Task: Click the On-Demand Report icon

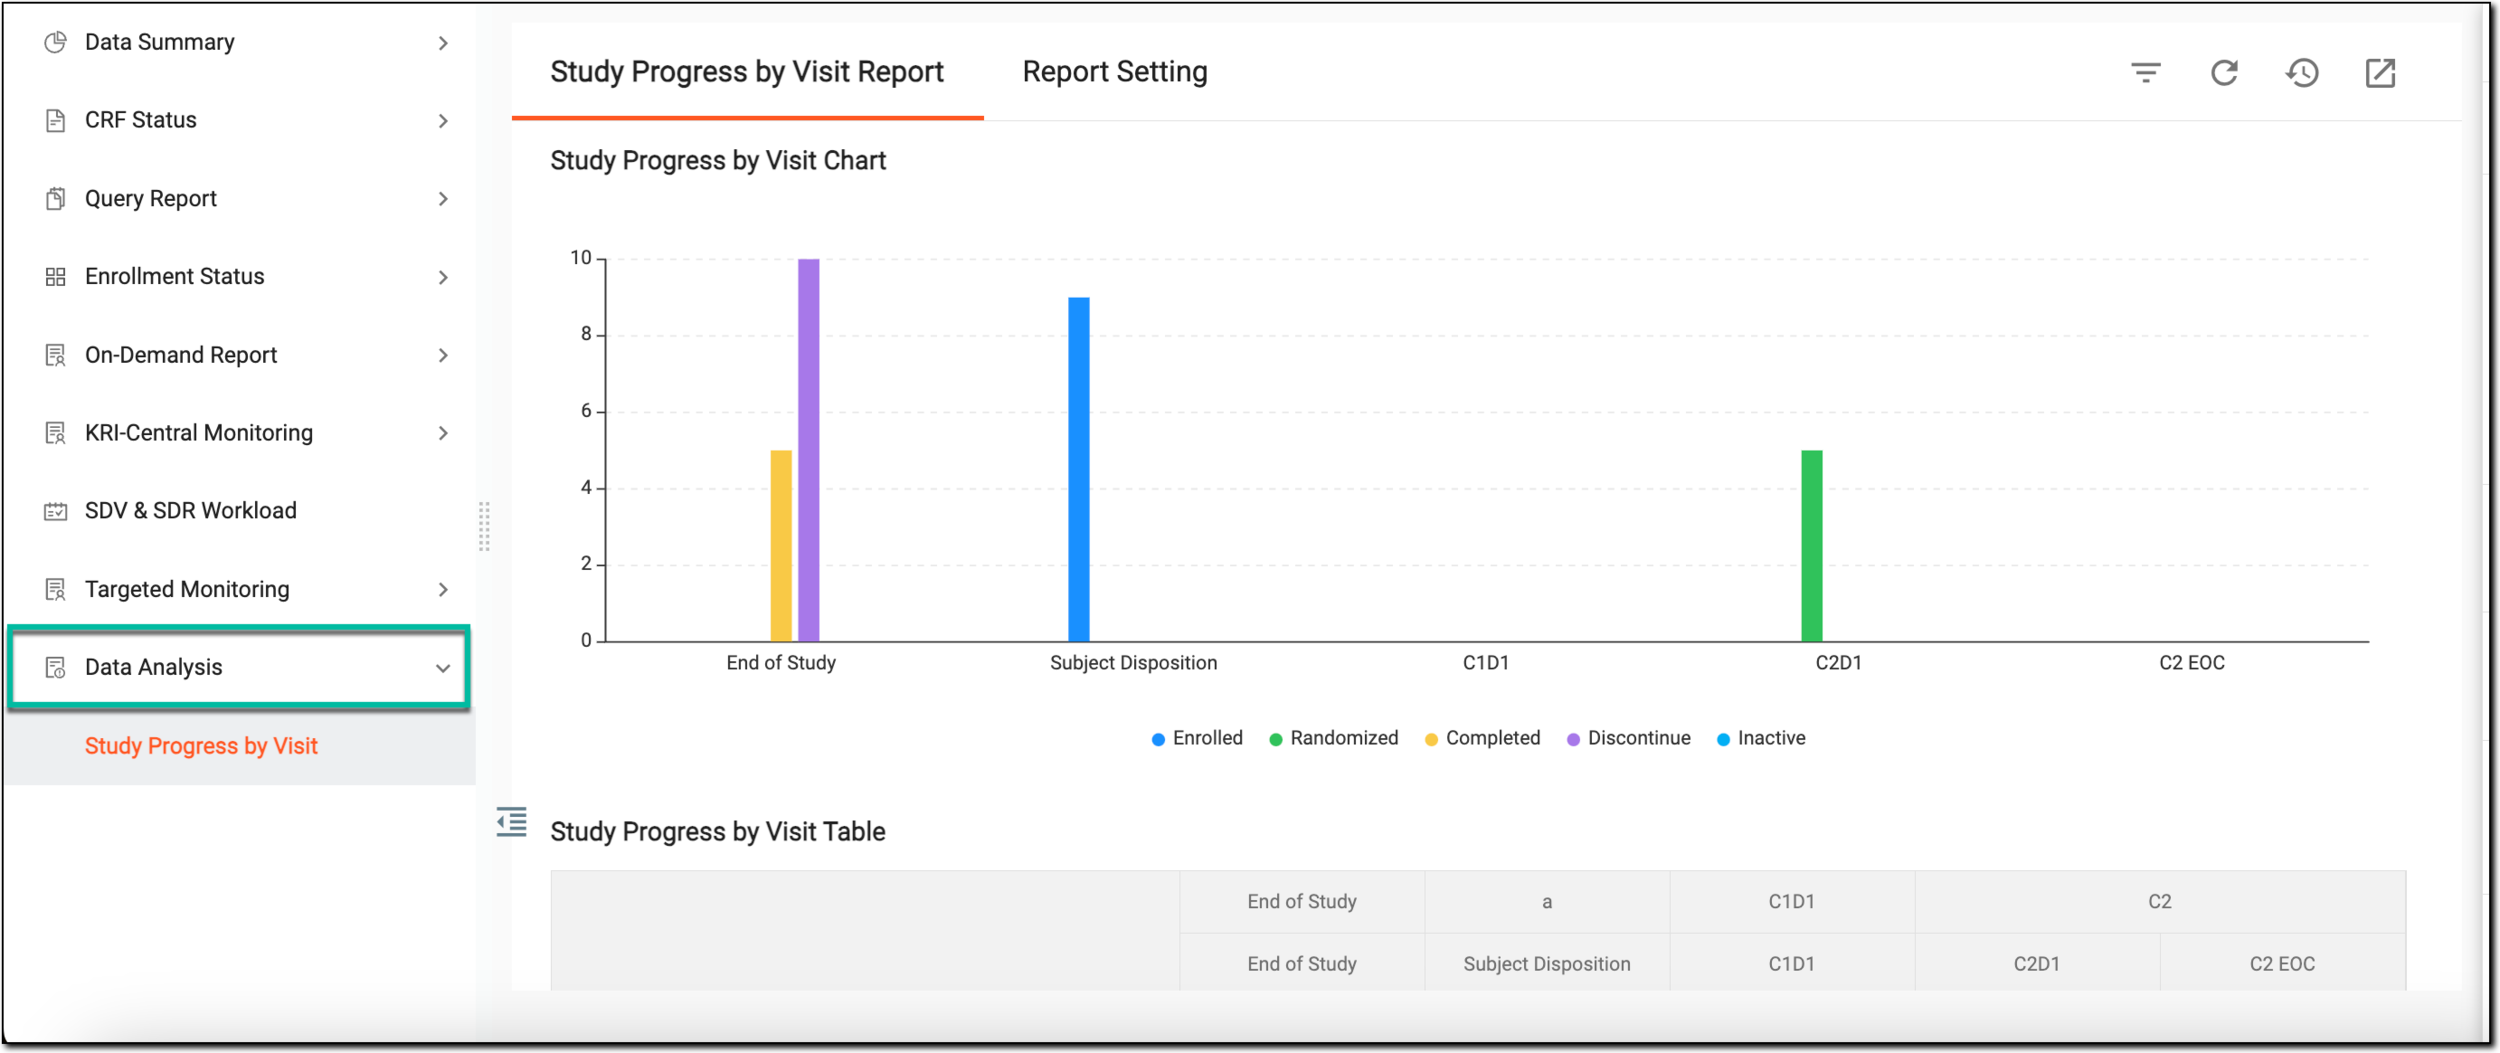Action: (56, 355)
